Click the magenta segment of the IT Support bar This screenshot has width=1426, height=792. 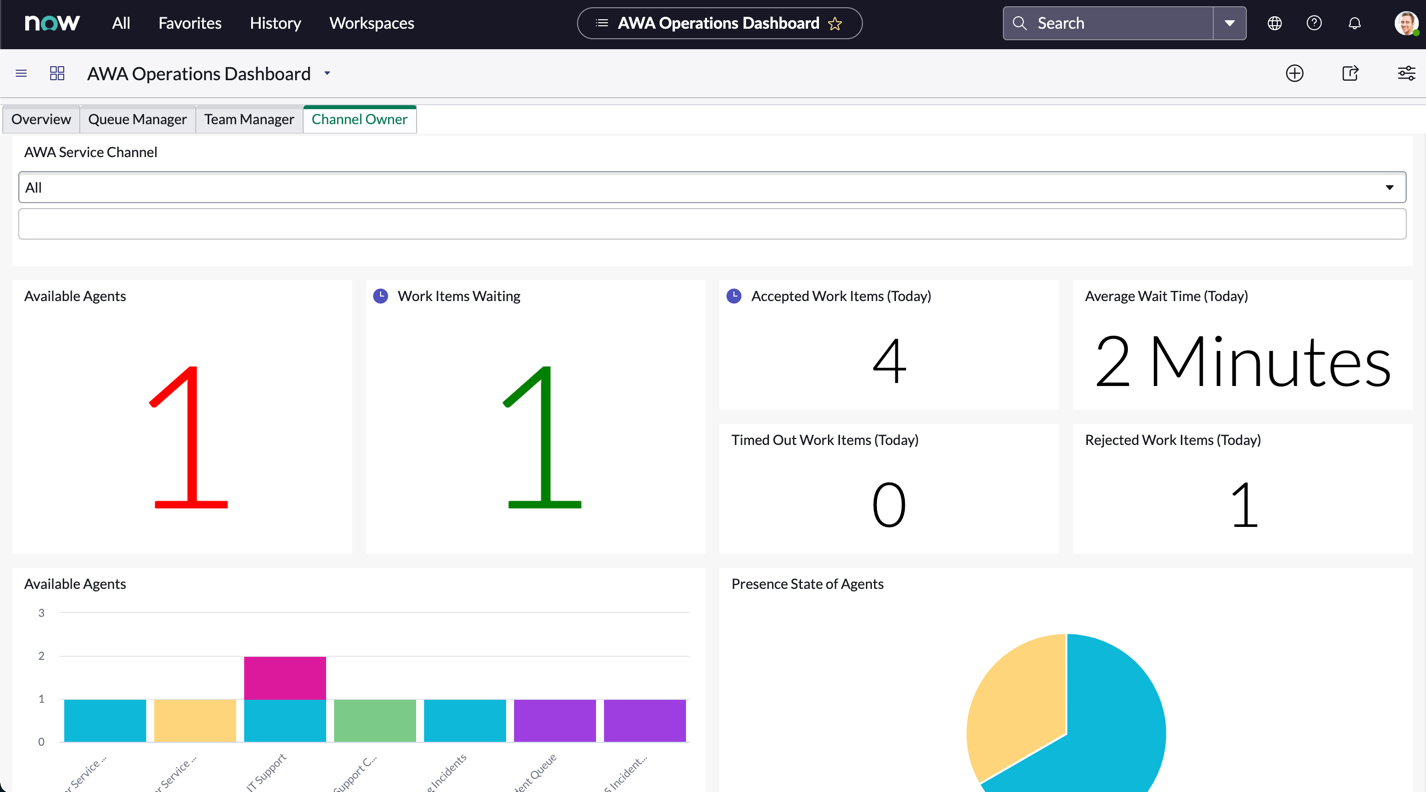285,678
